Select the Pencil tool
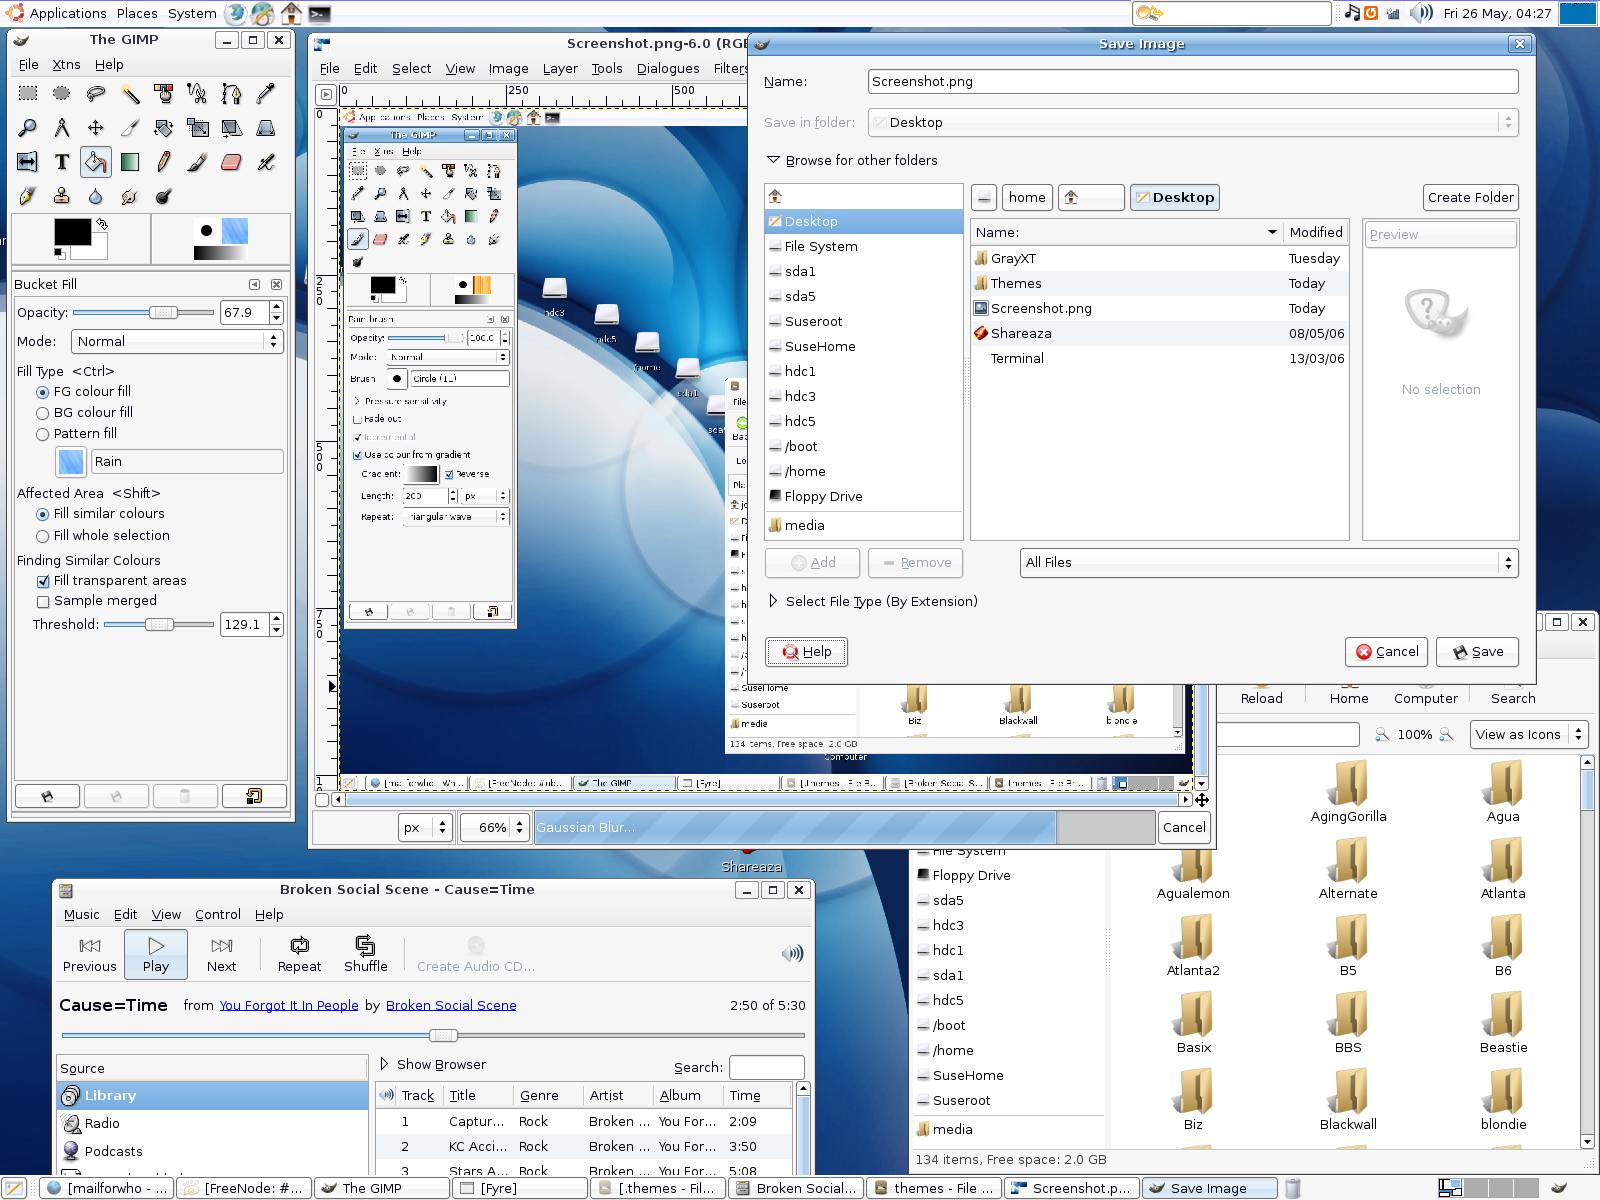This screenshot has width=1600, height=1200. click(164, 162)
